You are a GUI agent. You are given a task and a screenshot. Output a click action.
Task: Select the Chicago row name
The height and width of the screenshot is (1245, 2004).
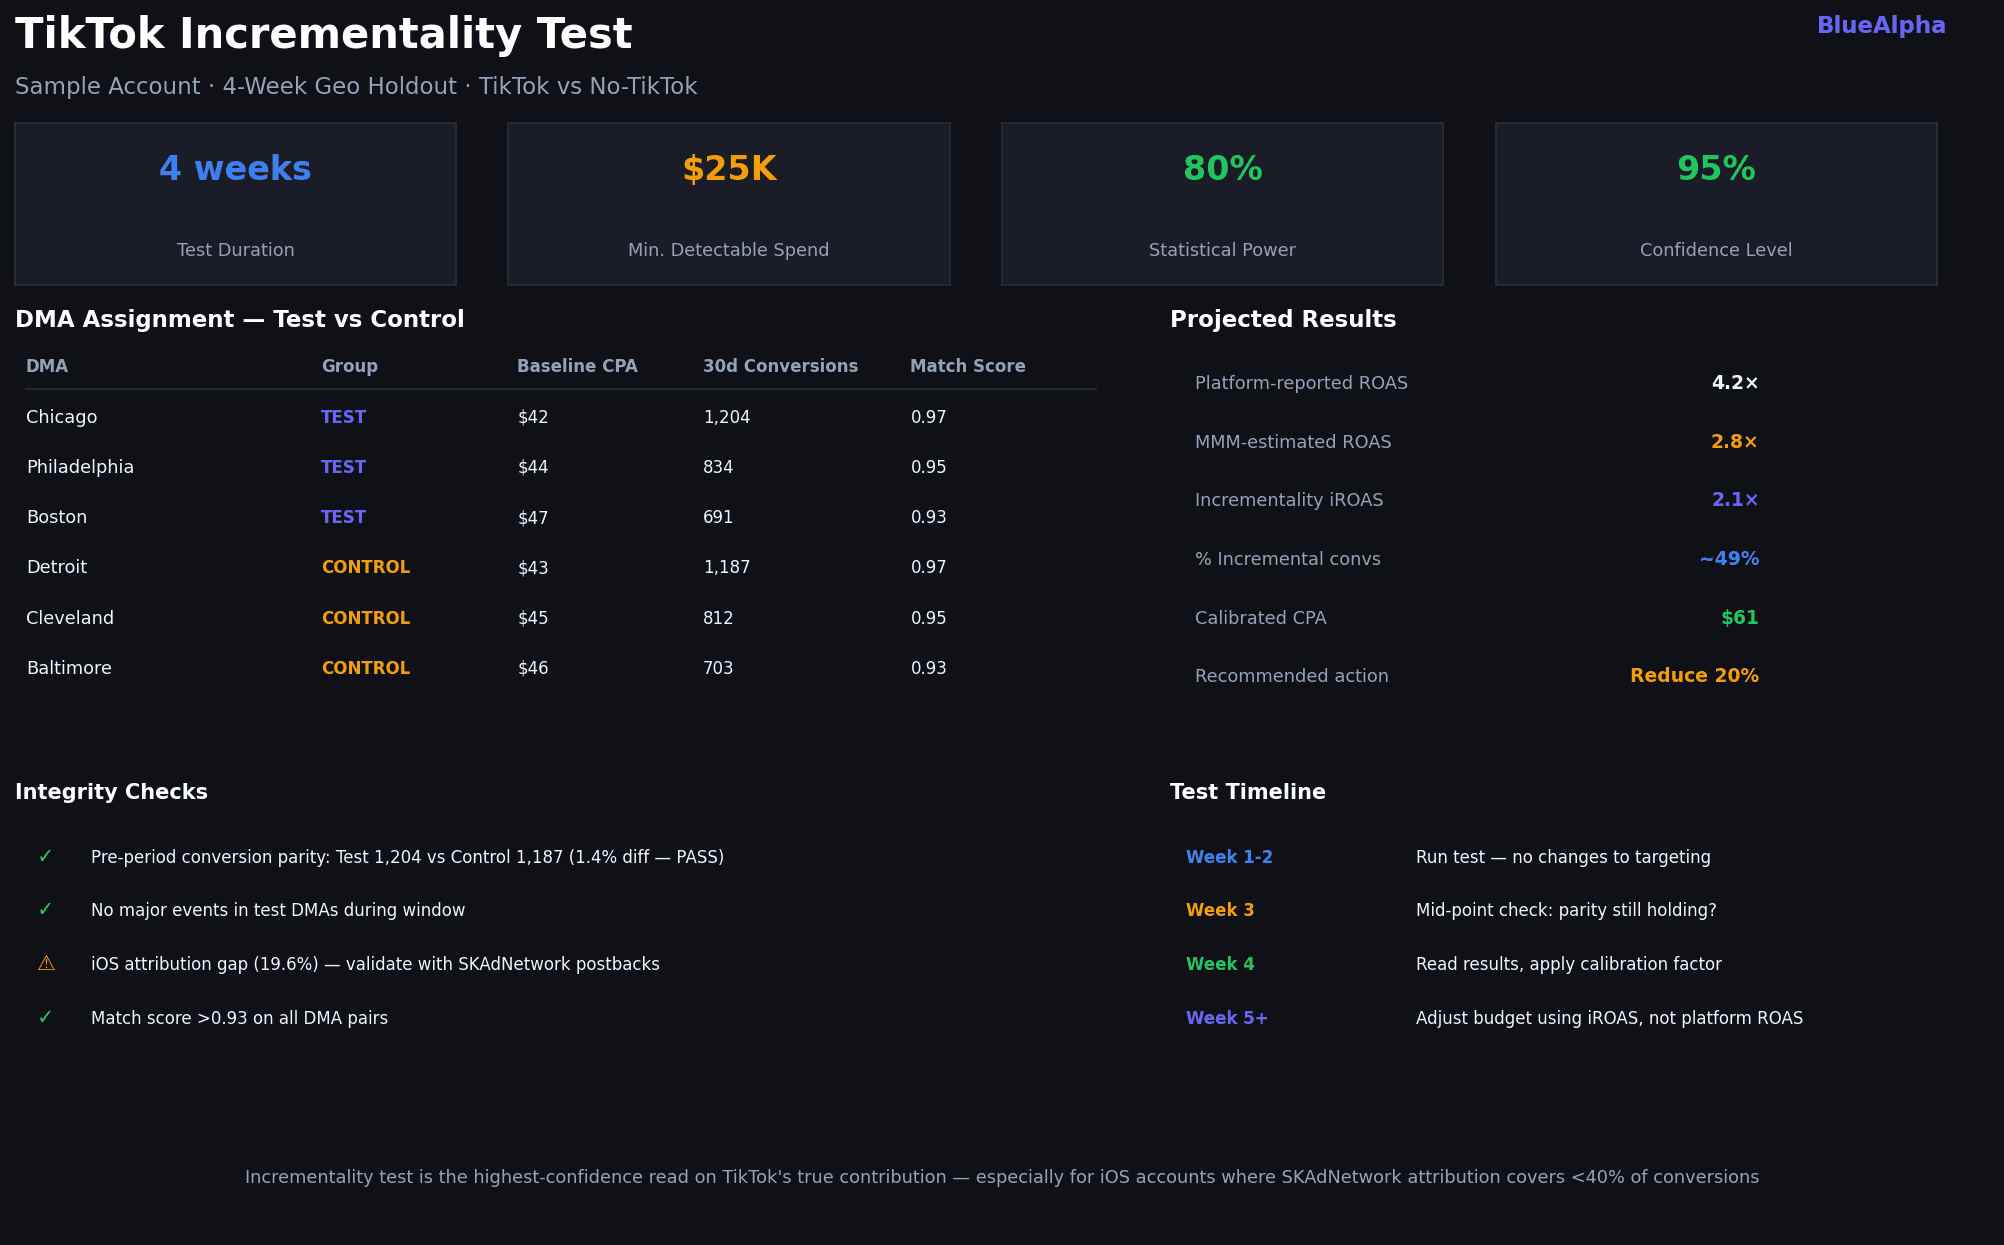click(62, 417)
